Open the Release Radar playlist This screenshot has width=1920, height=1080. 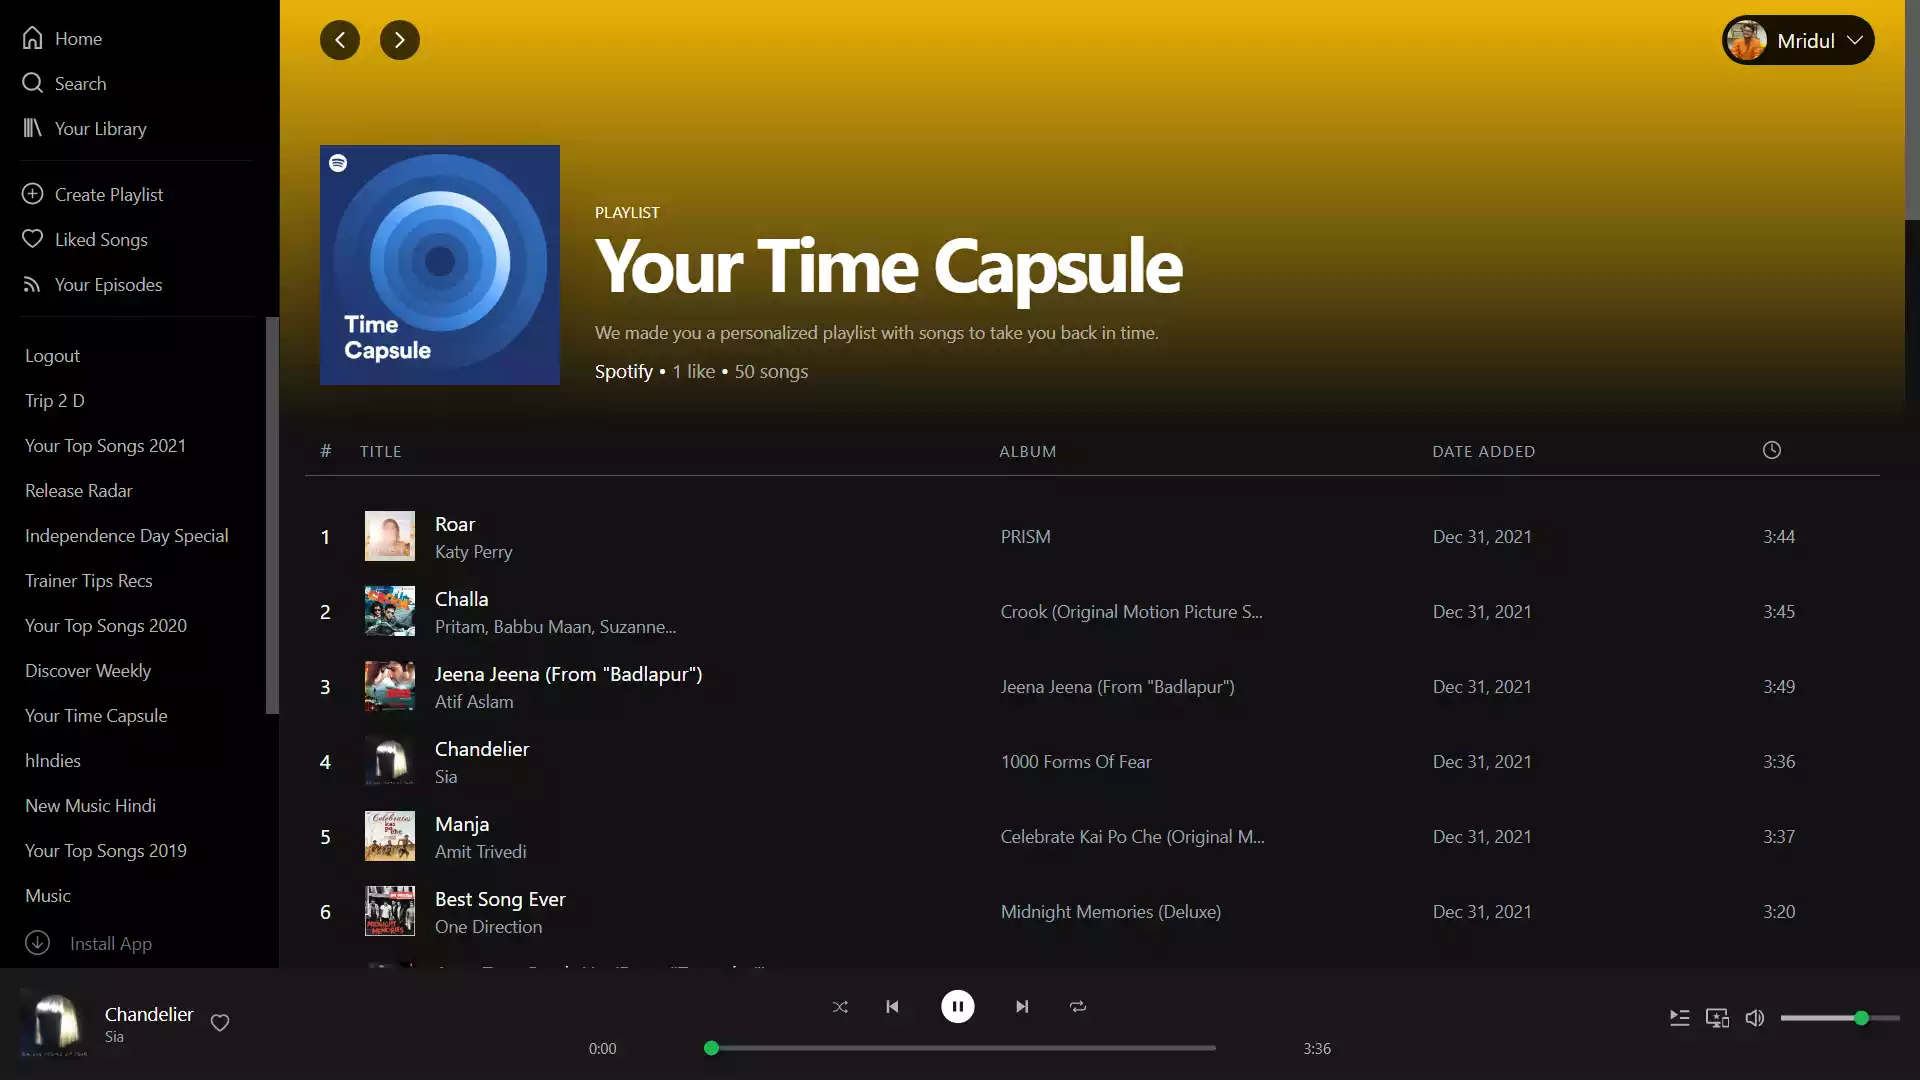point(78,490)
